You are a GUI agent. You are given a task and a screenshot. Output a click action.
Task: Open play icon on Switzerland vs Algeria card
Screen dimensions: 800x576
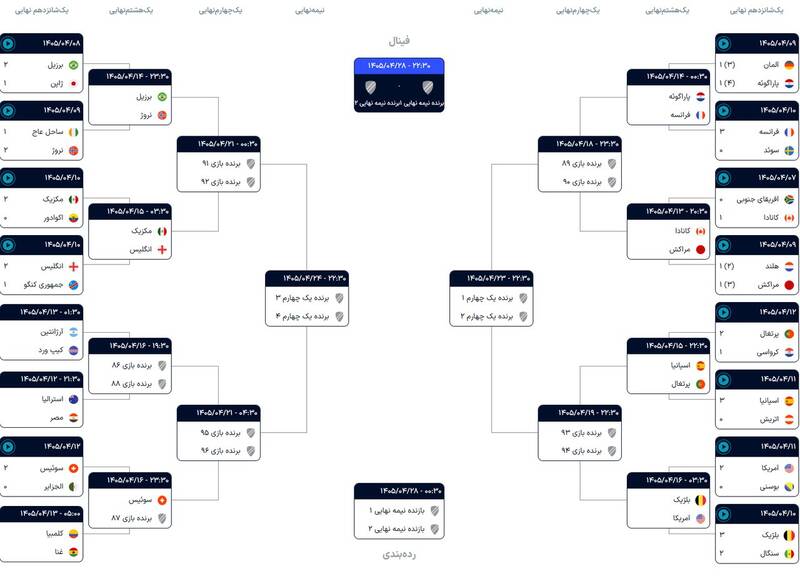pyautogui.click(x=8, y=447)
